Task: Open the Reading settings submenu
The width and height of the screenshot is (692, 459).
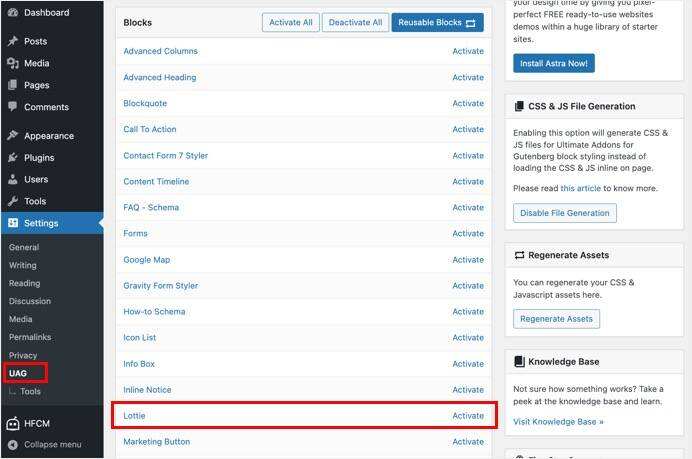Action: pyautogui.click(x=24, y=283)
